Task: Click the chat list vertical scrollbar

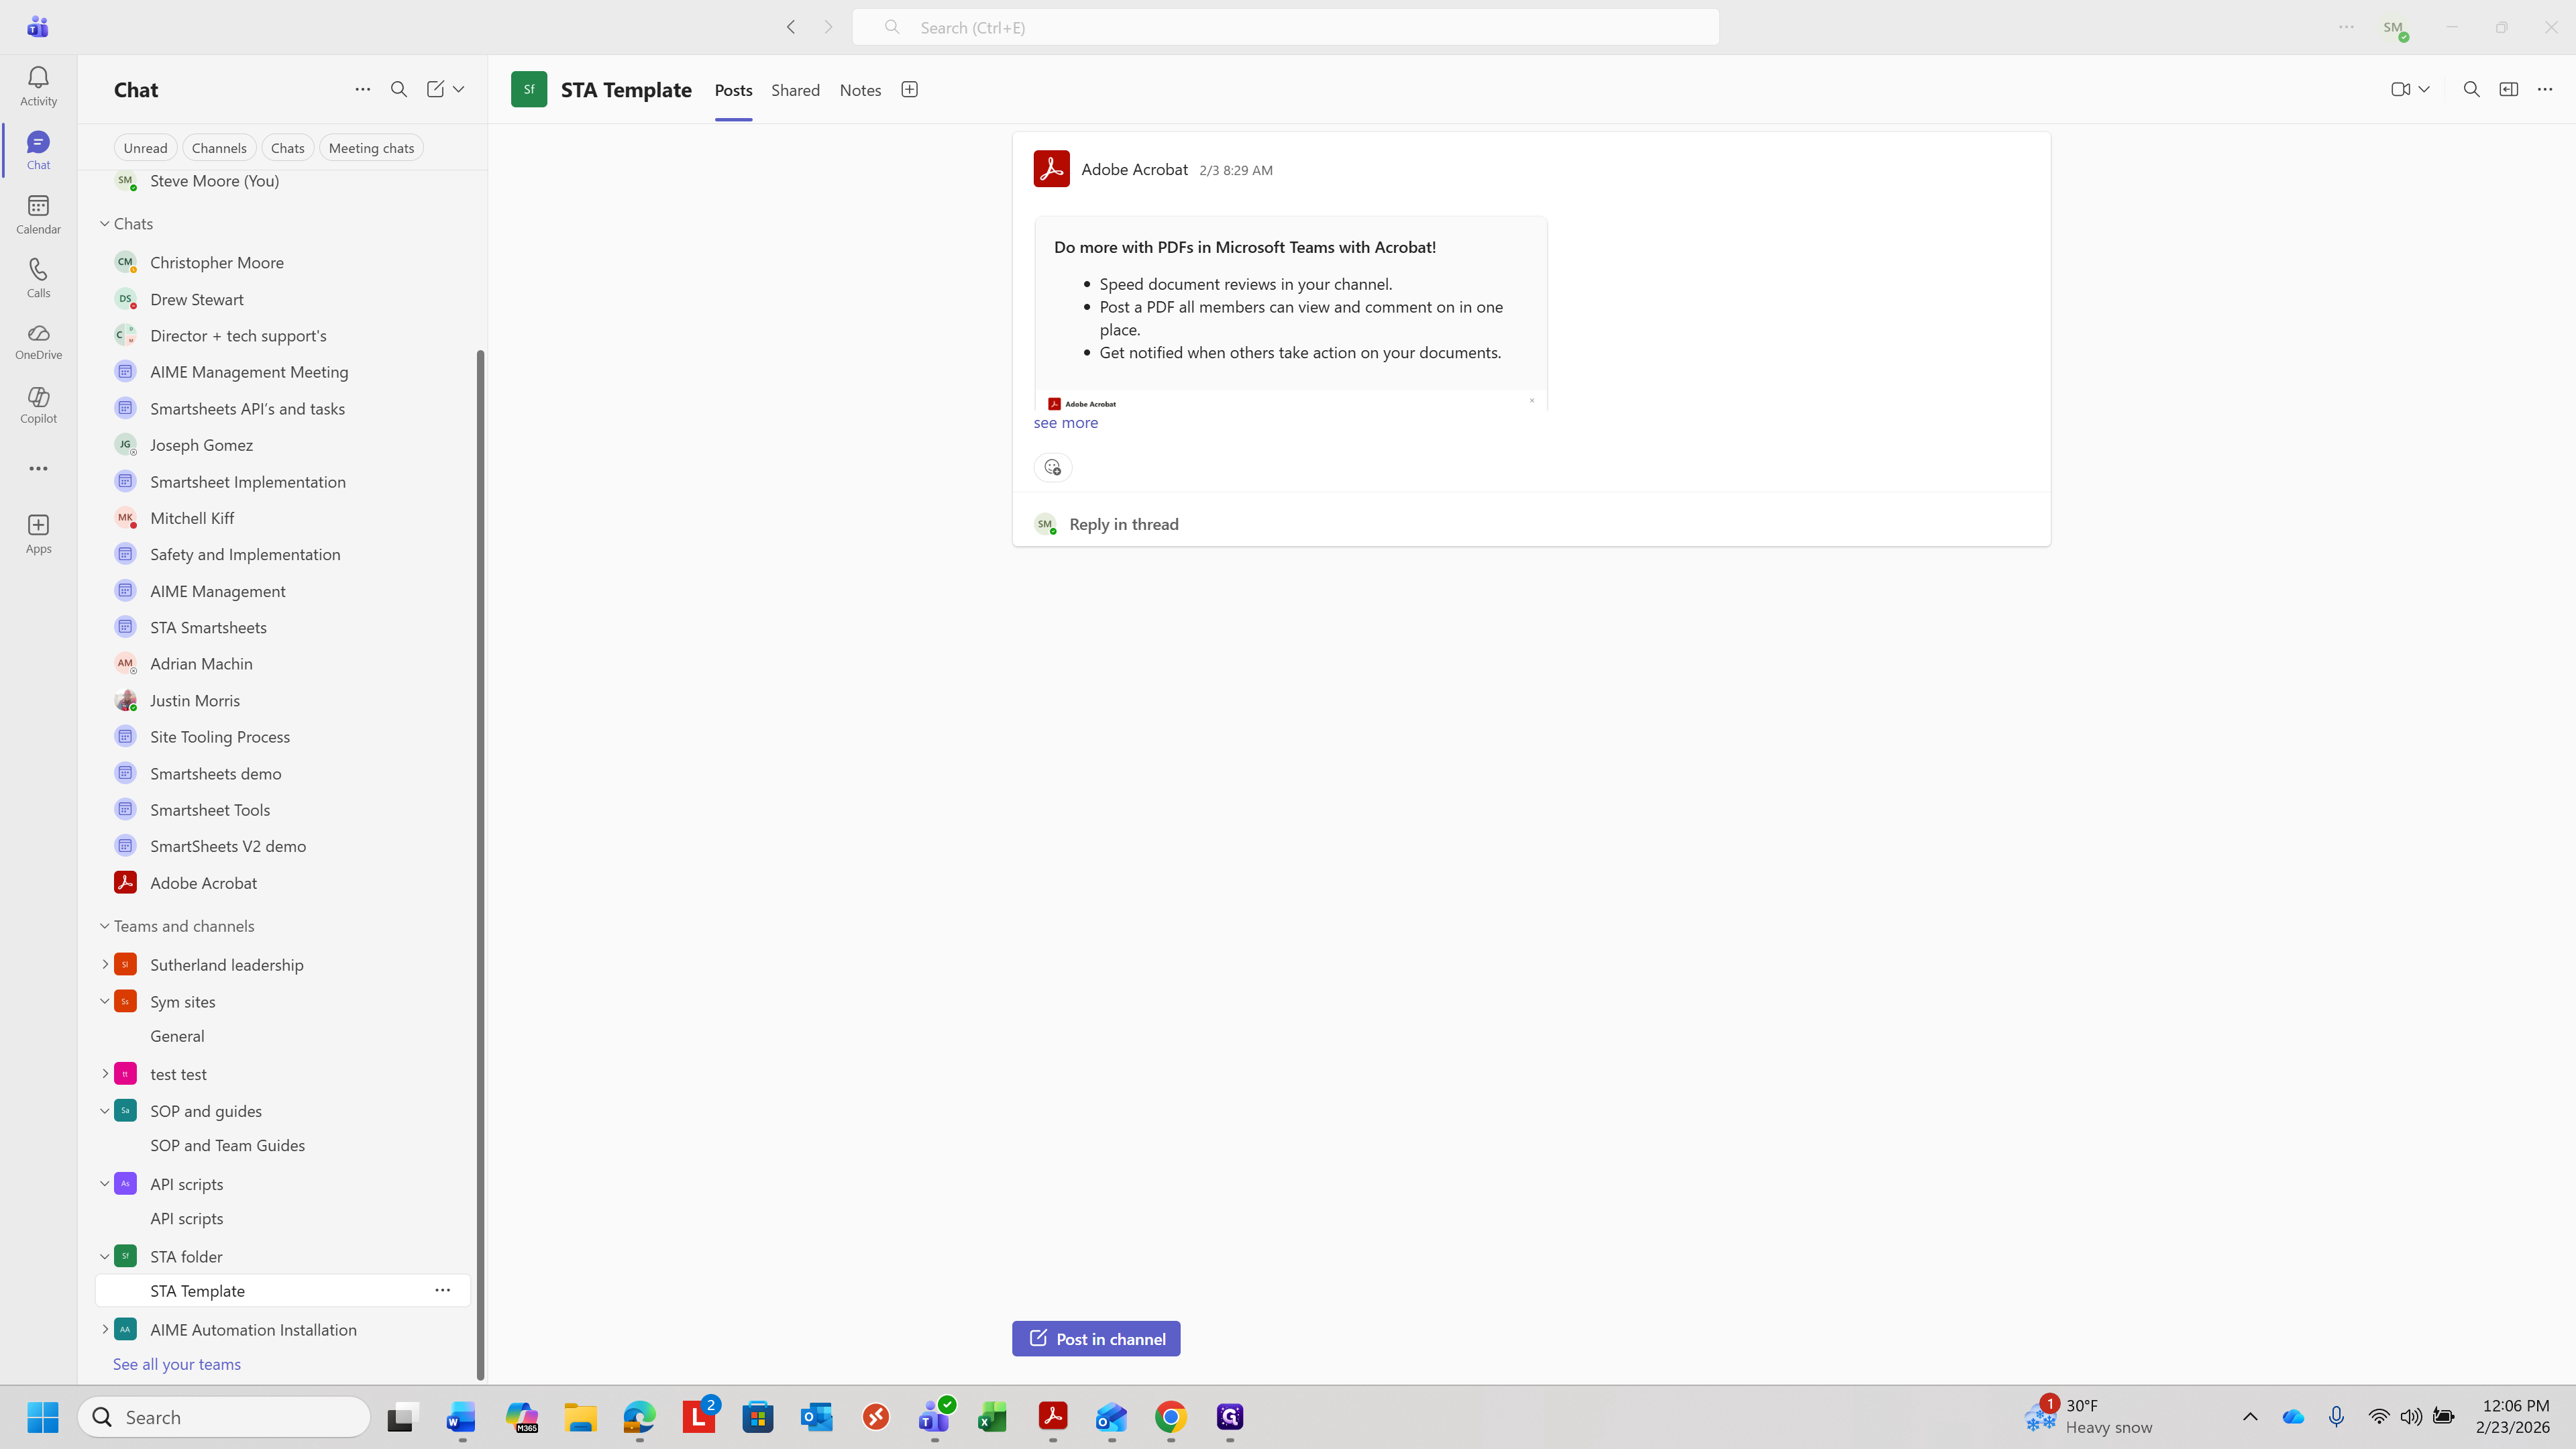Action: point(480,860)
